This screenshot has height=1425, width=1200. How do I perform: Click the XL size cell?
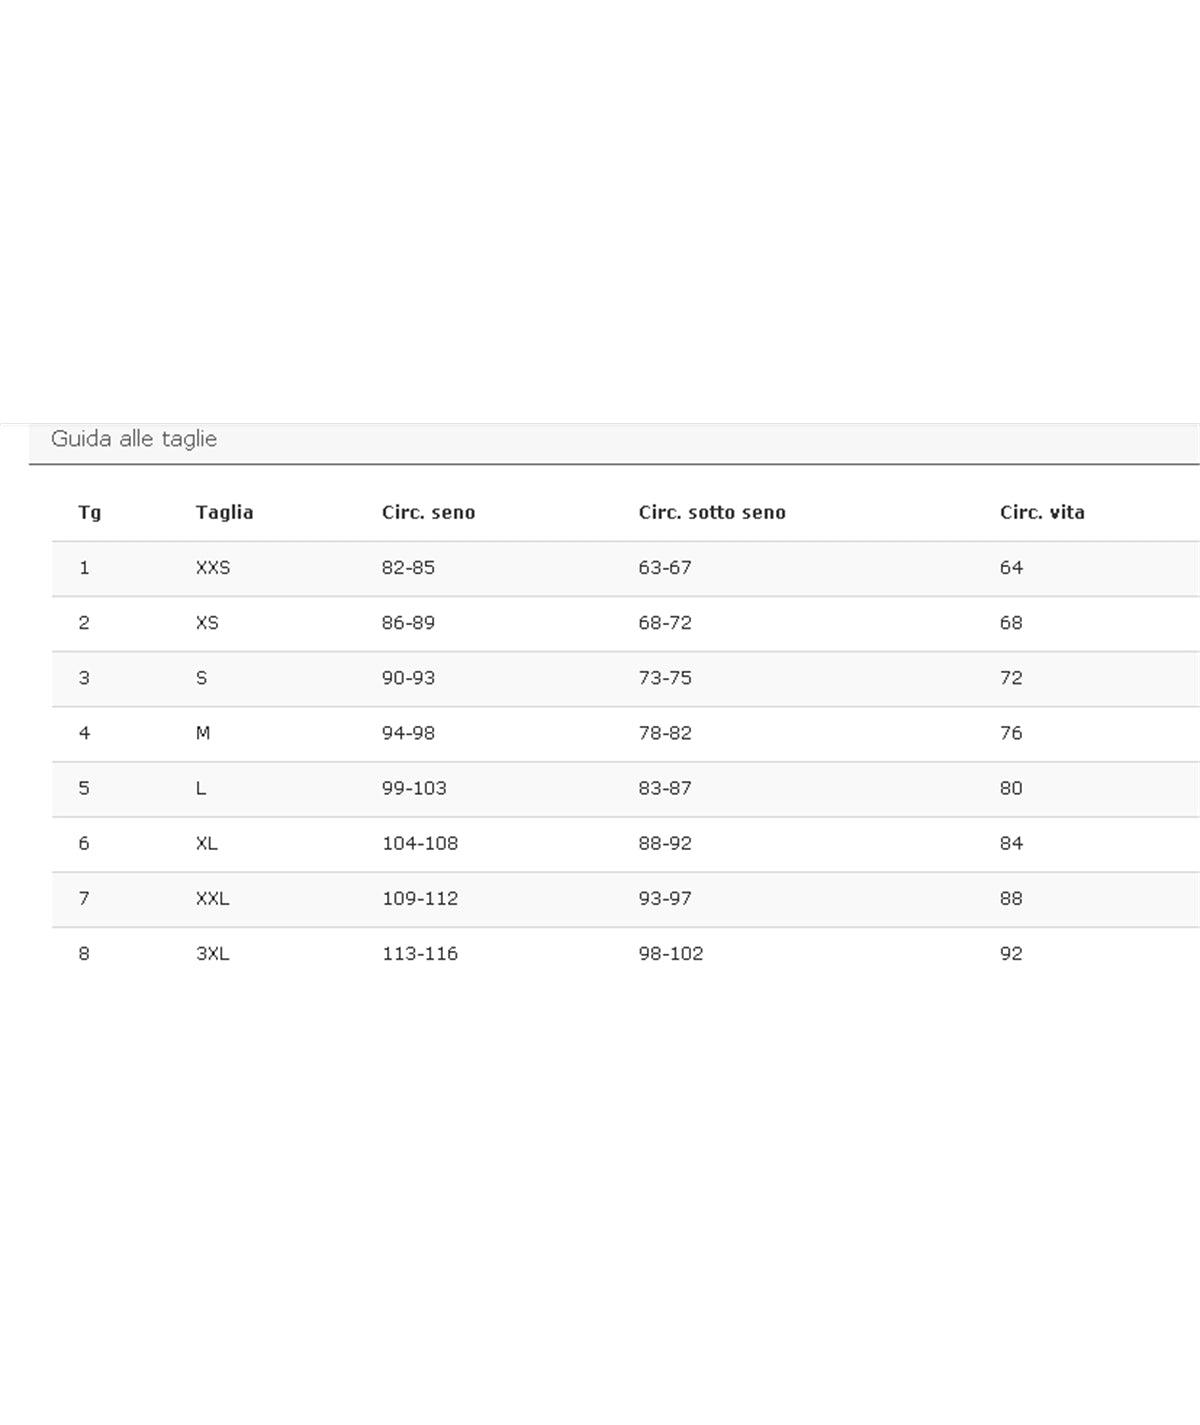(x=207, y=843)
